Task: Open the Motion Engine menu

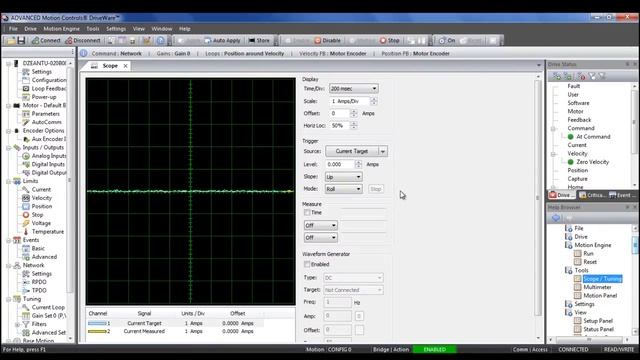Action: [62, 29]
